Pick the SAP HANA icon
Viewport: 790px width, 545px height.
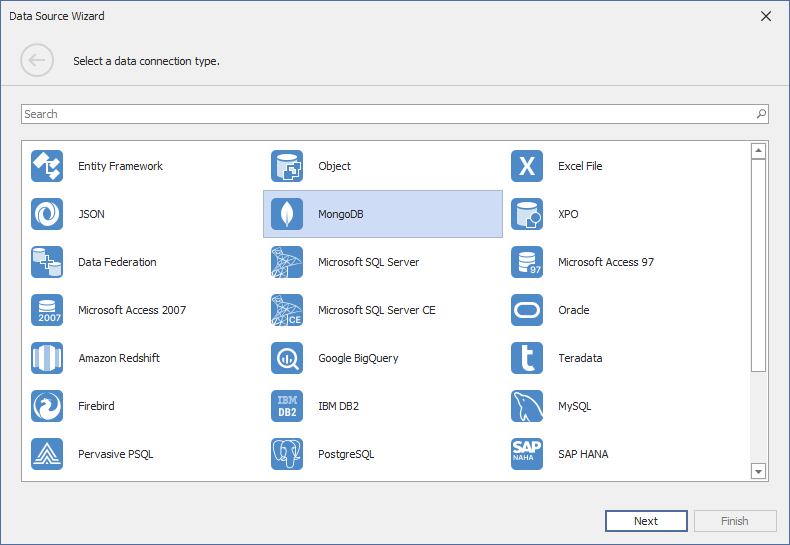526,454
